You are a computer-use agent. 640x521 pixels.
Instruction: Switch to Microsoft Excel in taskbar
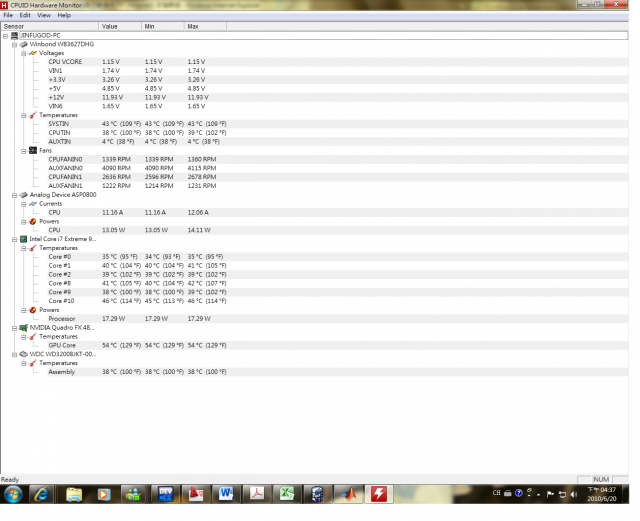(x=287, y=494)
